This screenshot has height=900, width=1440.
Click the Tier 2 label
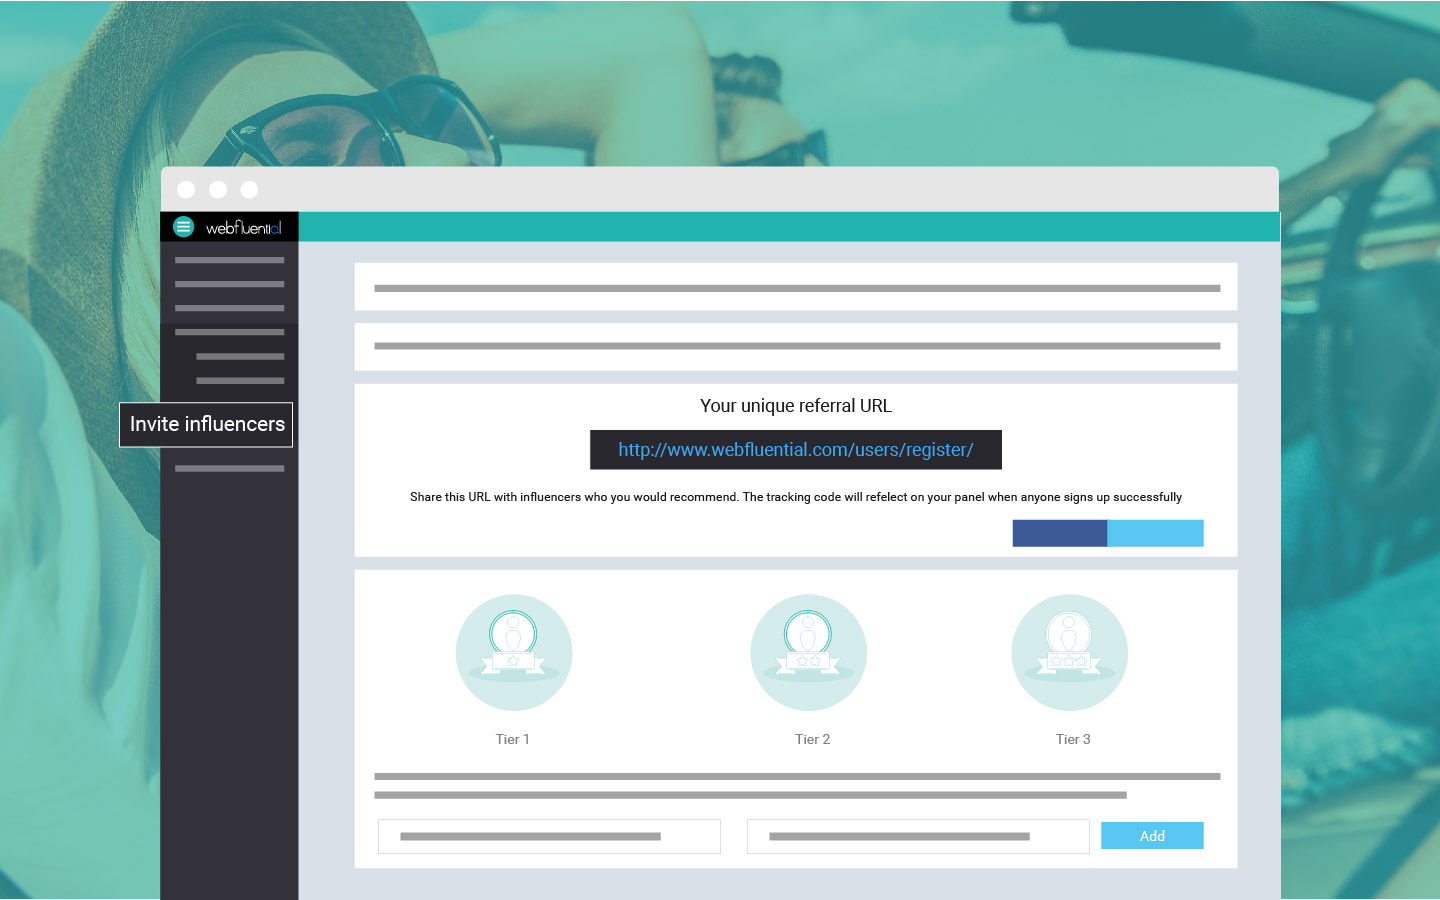tap(813, 739)
